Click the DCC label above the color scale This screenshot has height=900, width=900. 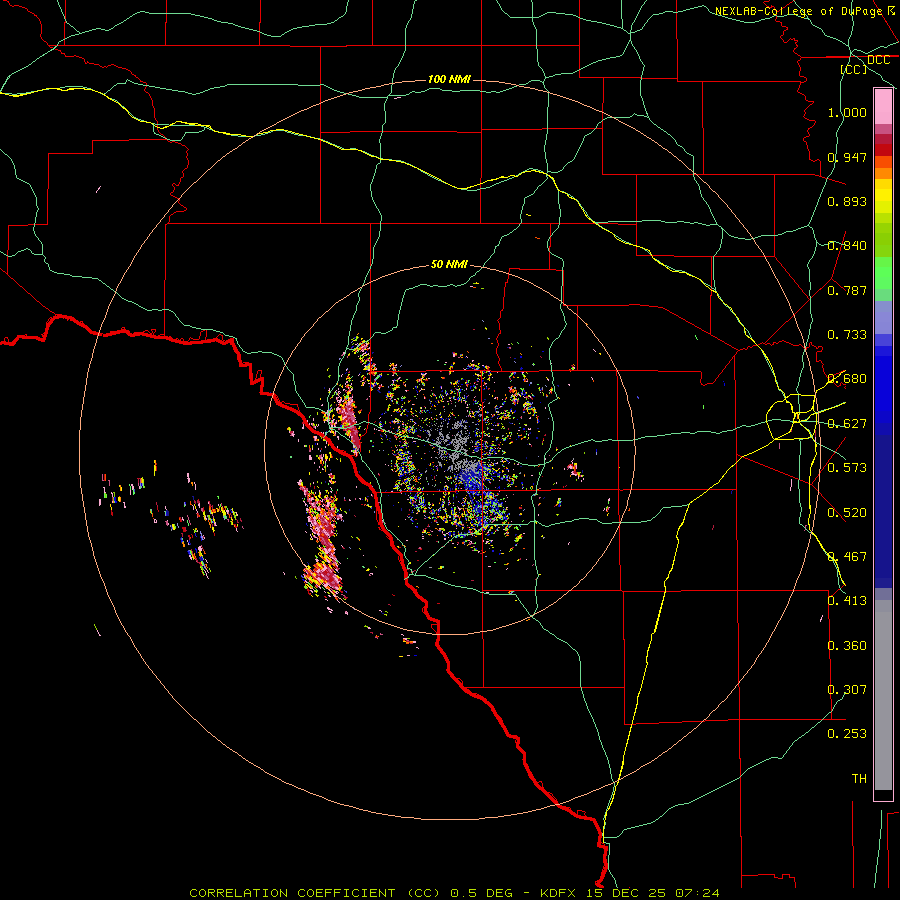[x=878, y=60]
